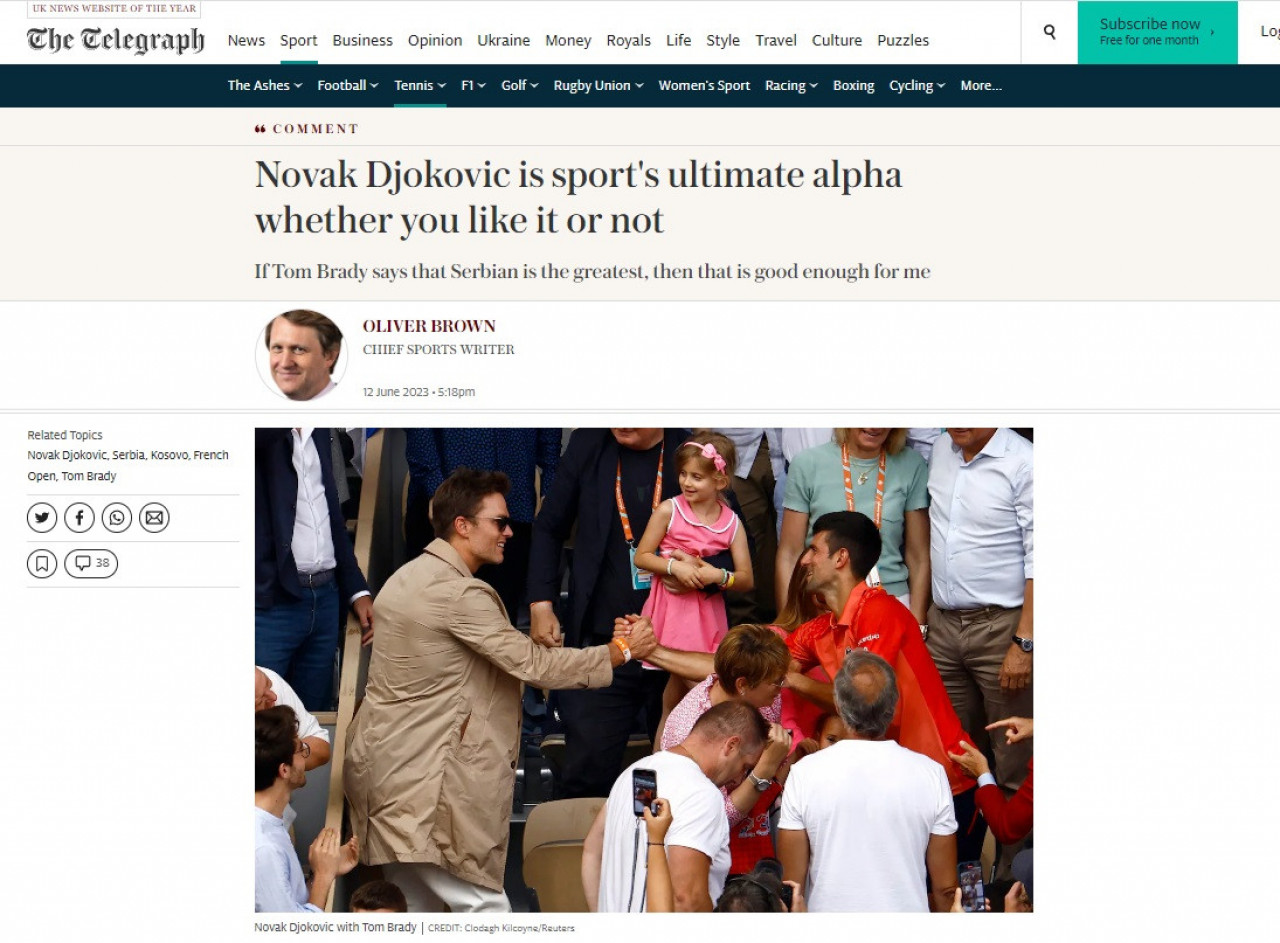Open the Djokovic and Brady photo
Image resolution: width=1280 pixels, height=943 pixels.
(x=644, y=670)
